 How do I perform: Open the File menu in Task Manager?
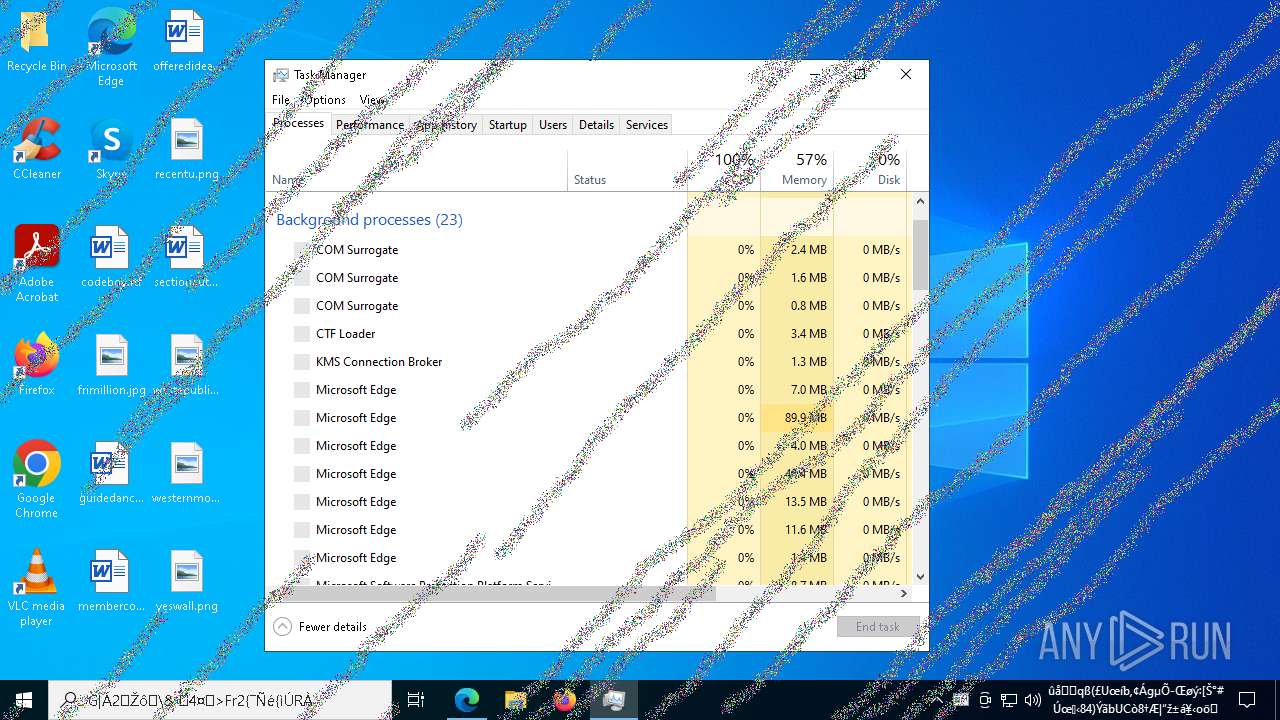click(x=281, y=100)
